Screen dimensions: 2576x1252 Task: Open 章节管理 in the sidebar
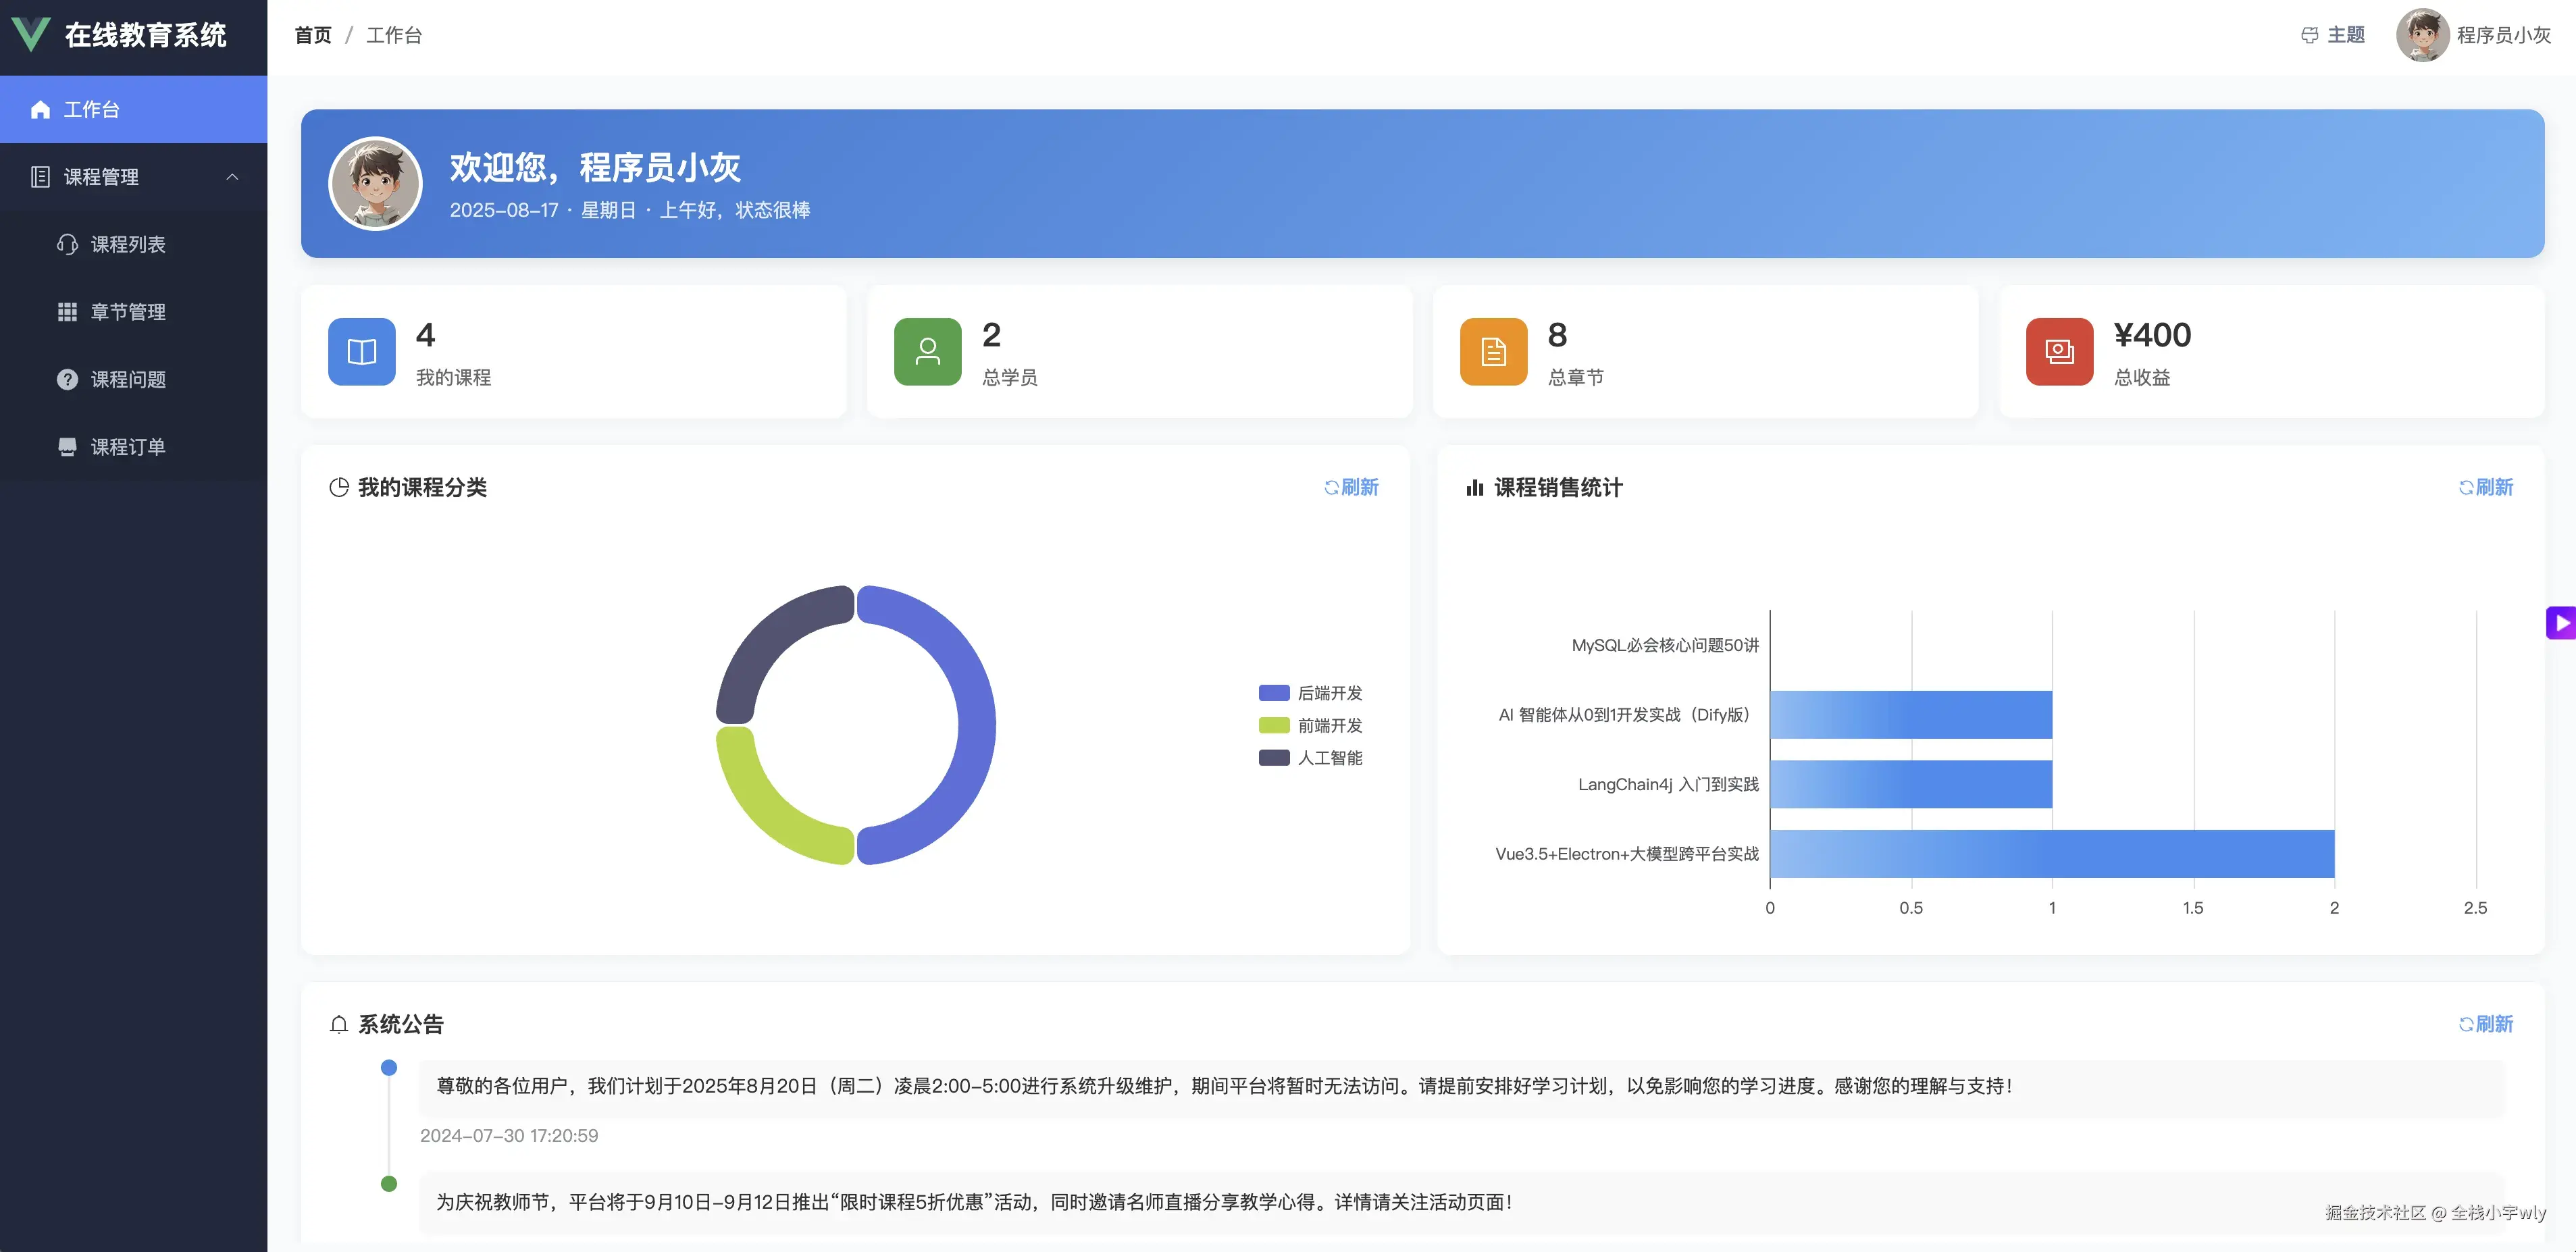(128, 312)
